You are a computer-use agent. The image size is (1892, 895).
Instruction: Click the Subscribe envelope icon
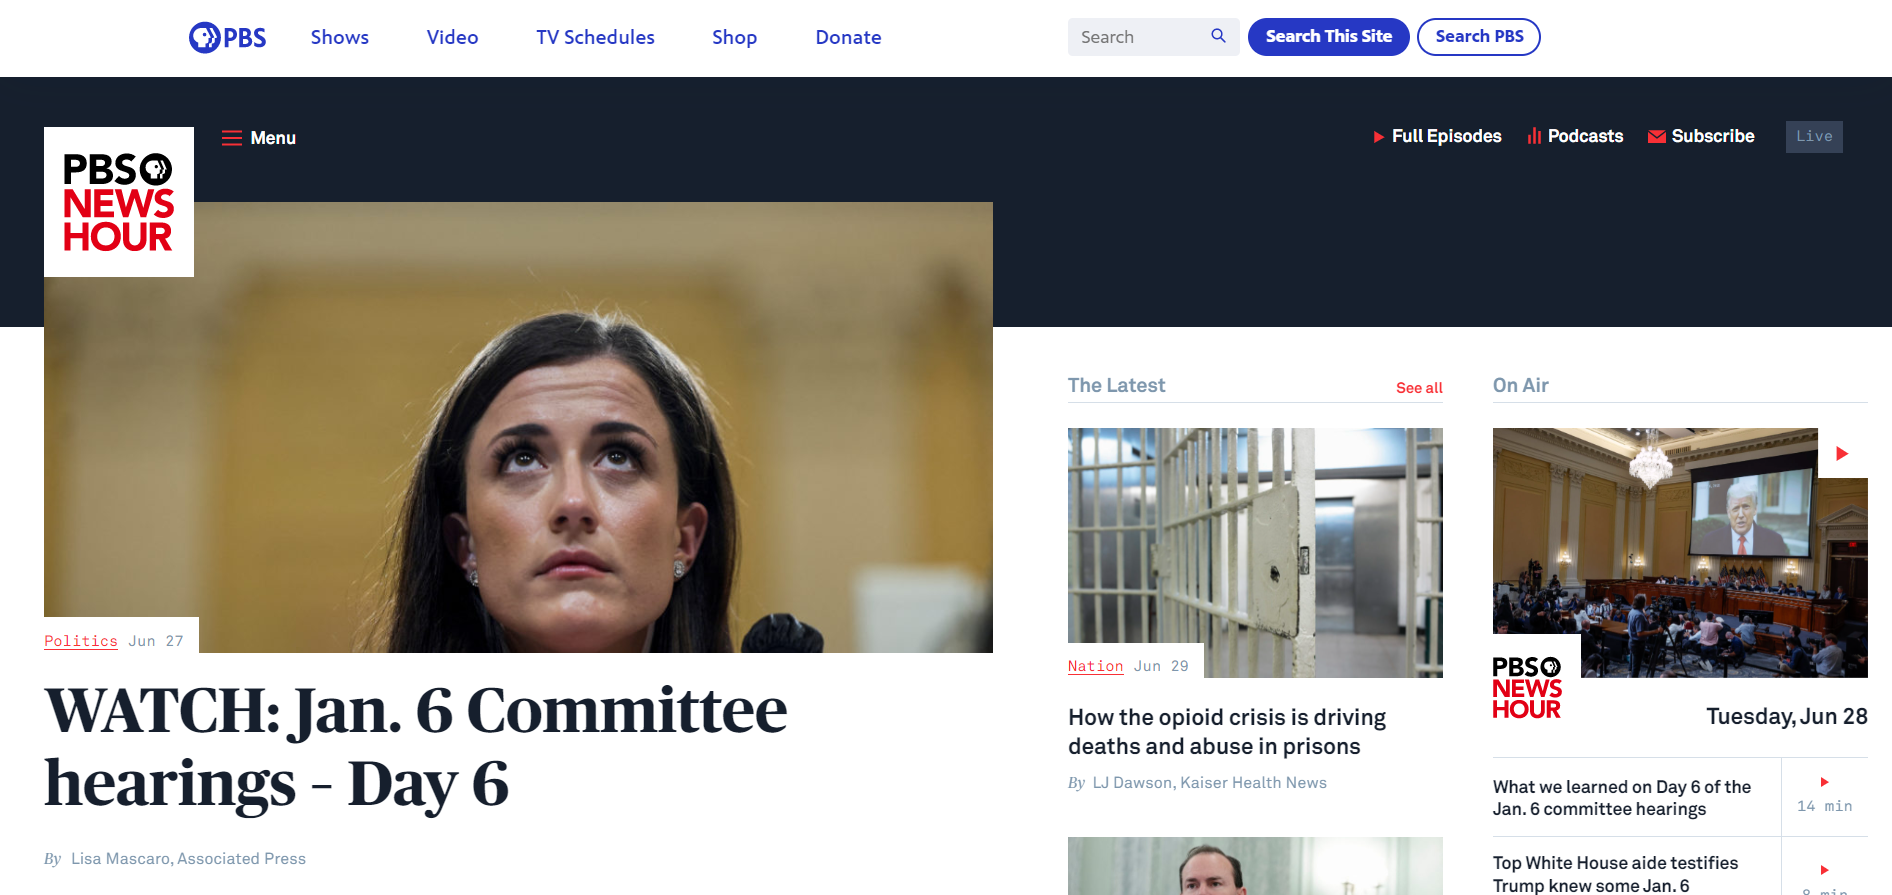(1657, 137)
